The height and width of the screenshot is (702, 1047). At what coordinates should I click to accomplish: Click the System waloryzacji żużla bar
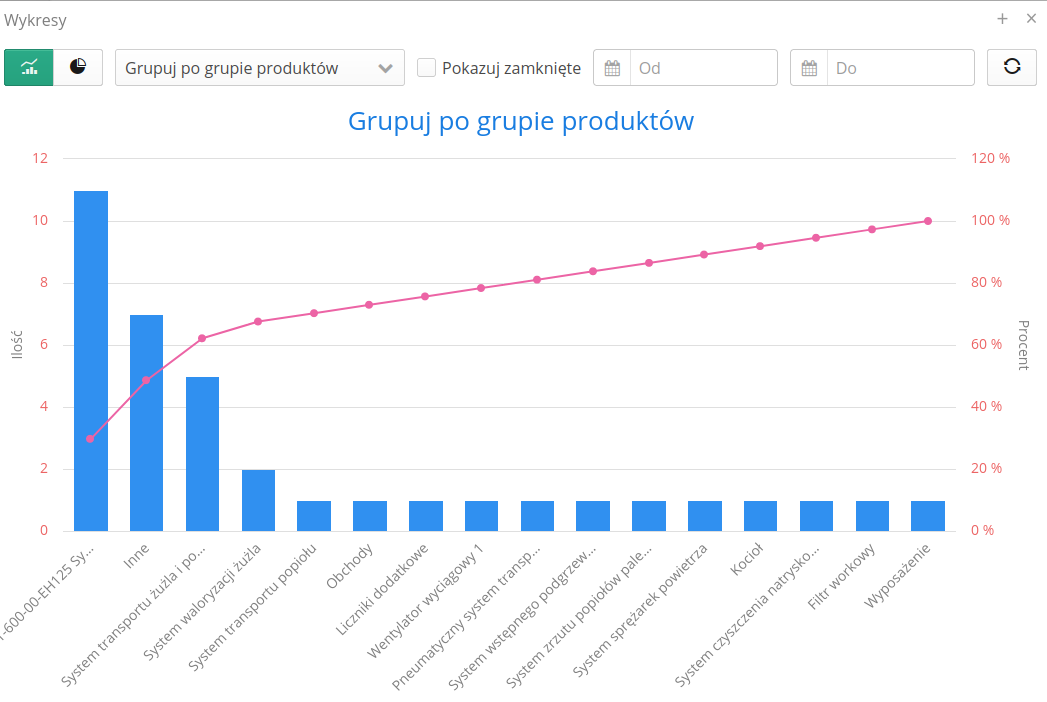pos(258,500)
